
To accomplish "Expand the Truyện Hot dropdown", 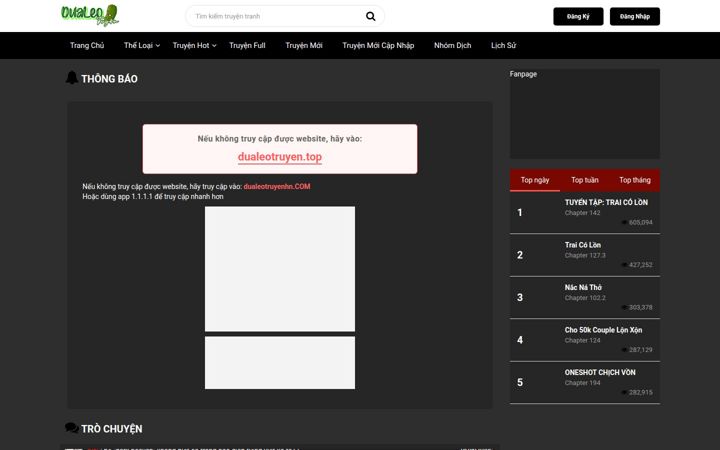I will pyautogui.click(x=194, y=45).
